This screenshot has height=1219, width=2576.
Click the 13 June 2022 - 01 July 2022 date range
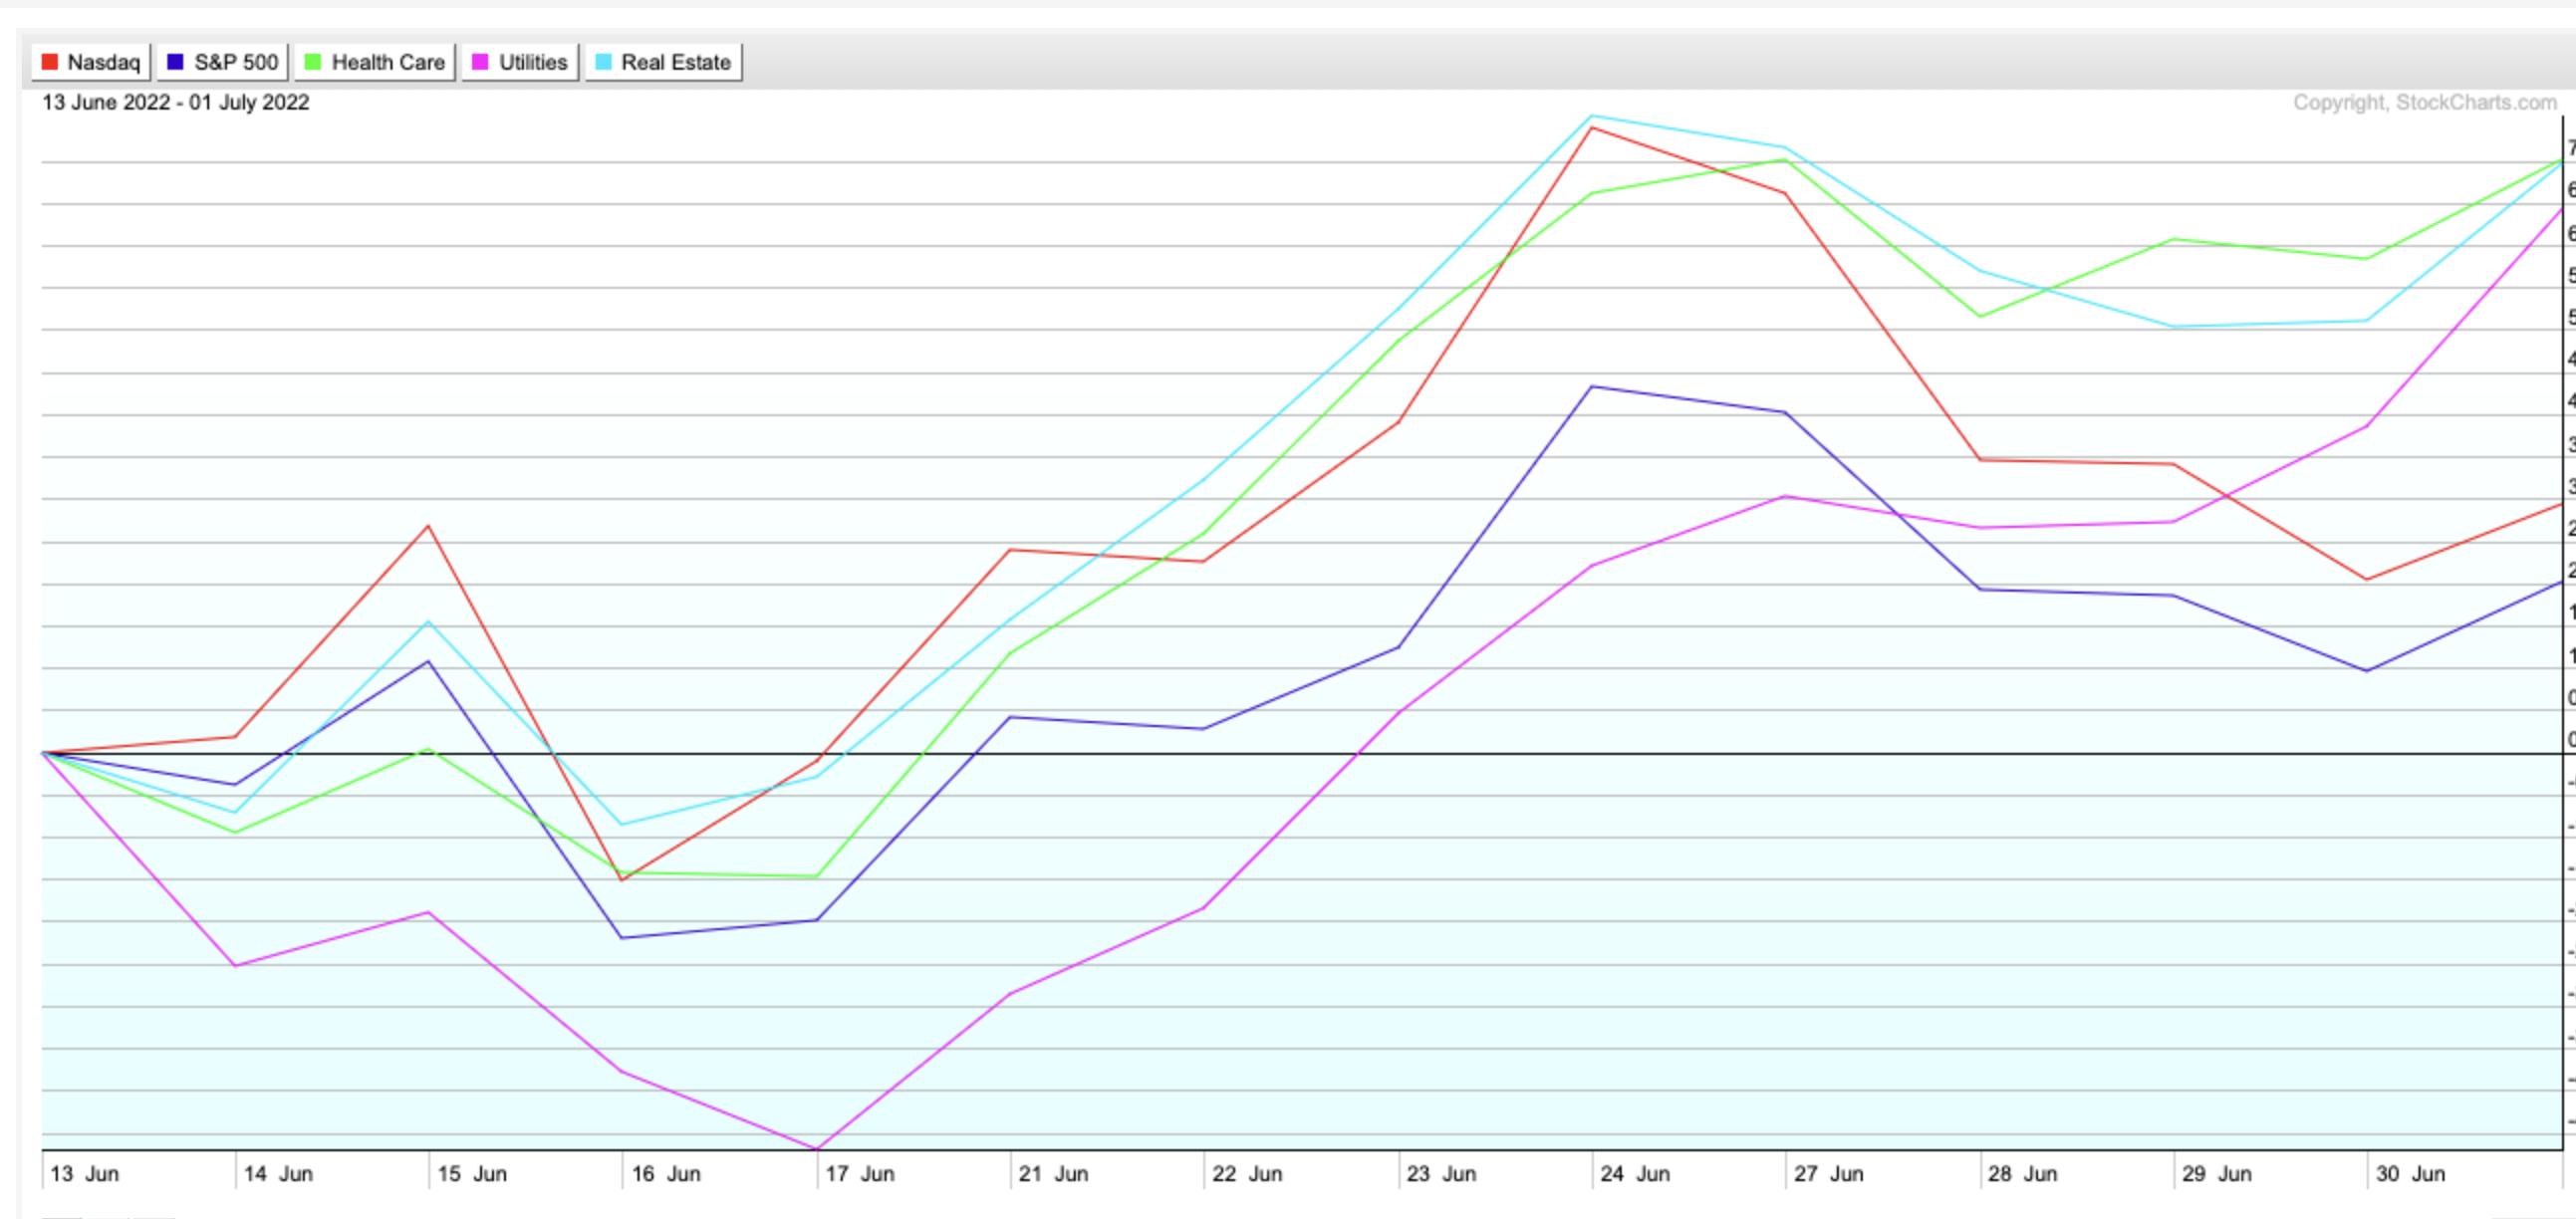176,103
